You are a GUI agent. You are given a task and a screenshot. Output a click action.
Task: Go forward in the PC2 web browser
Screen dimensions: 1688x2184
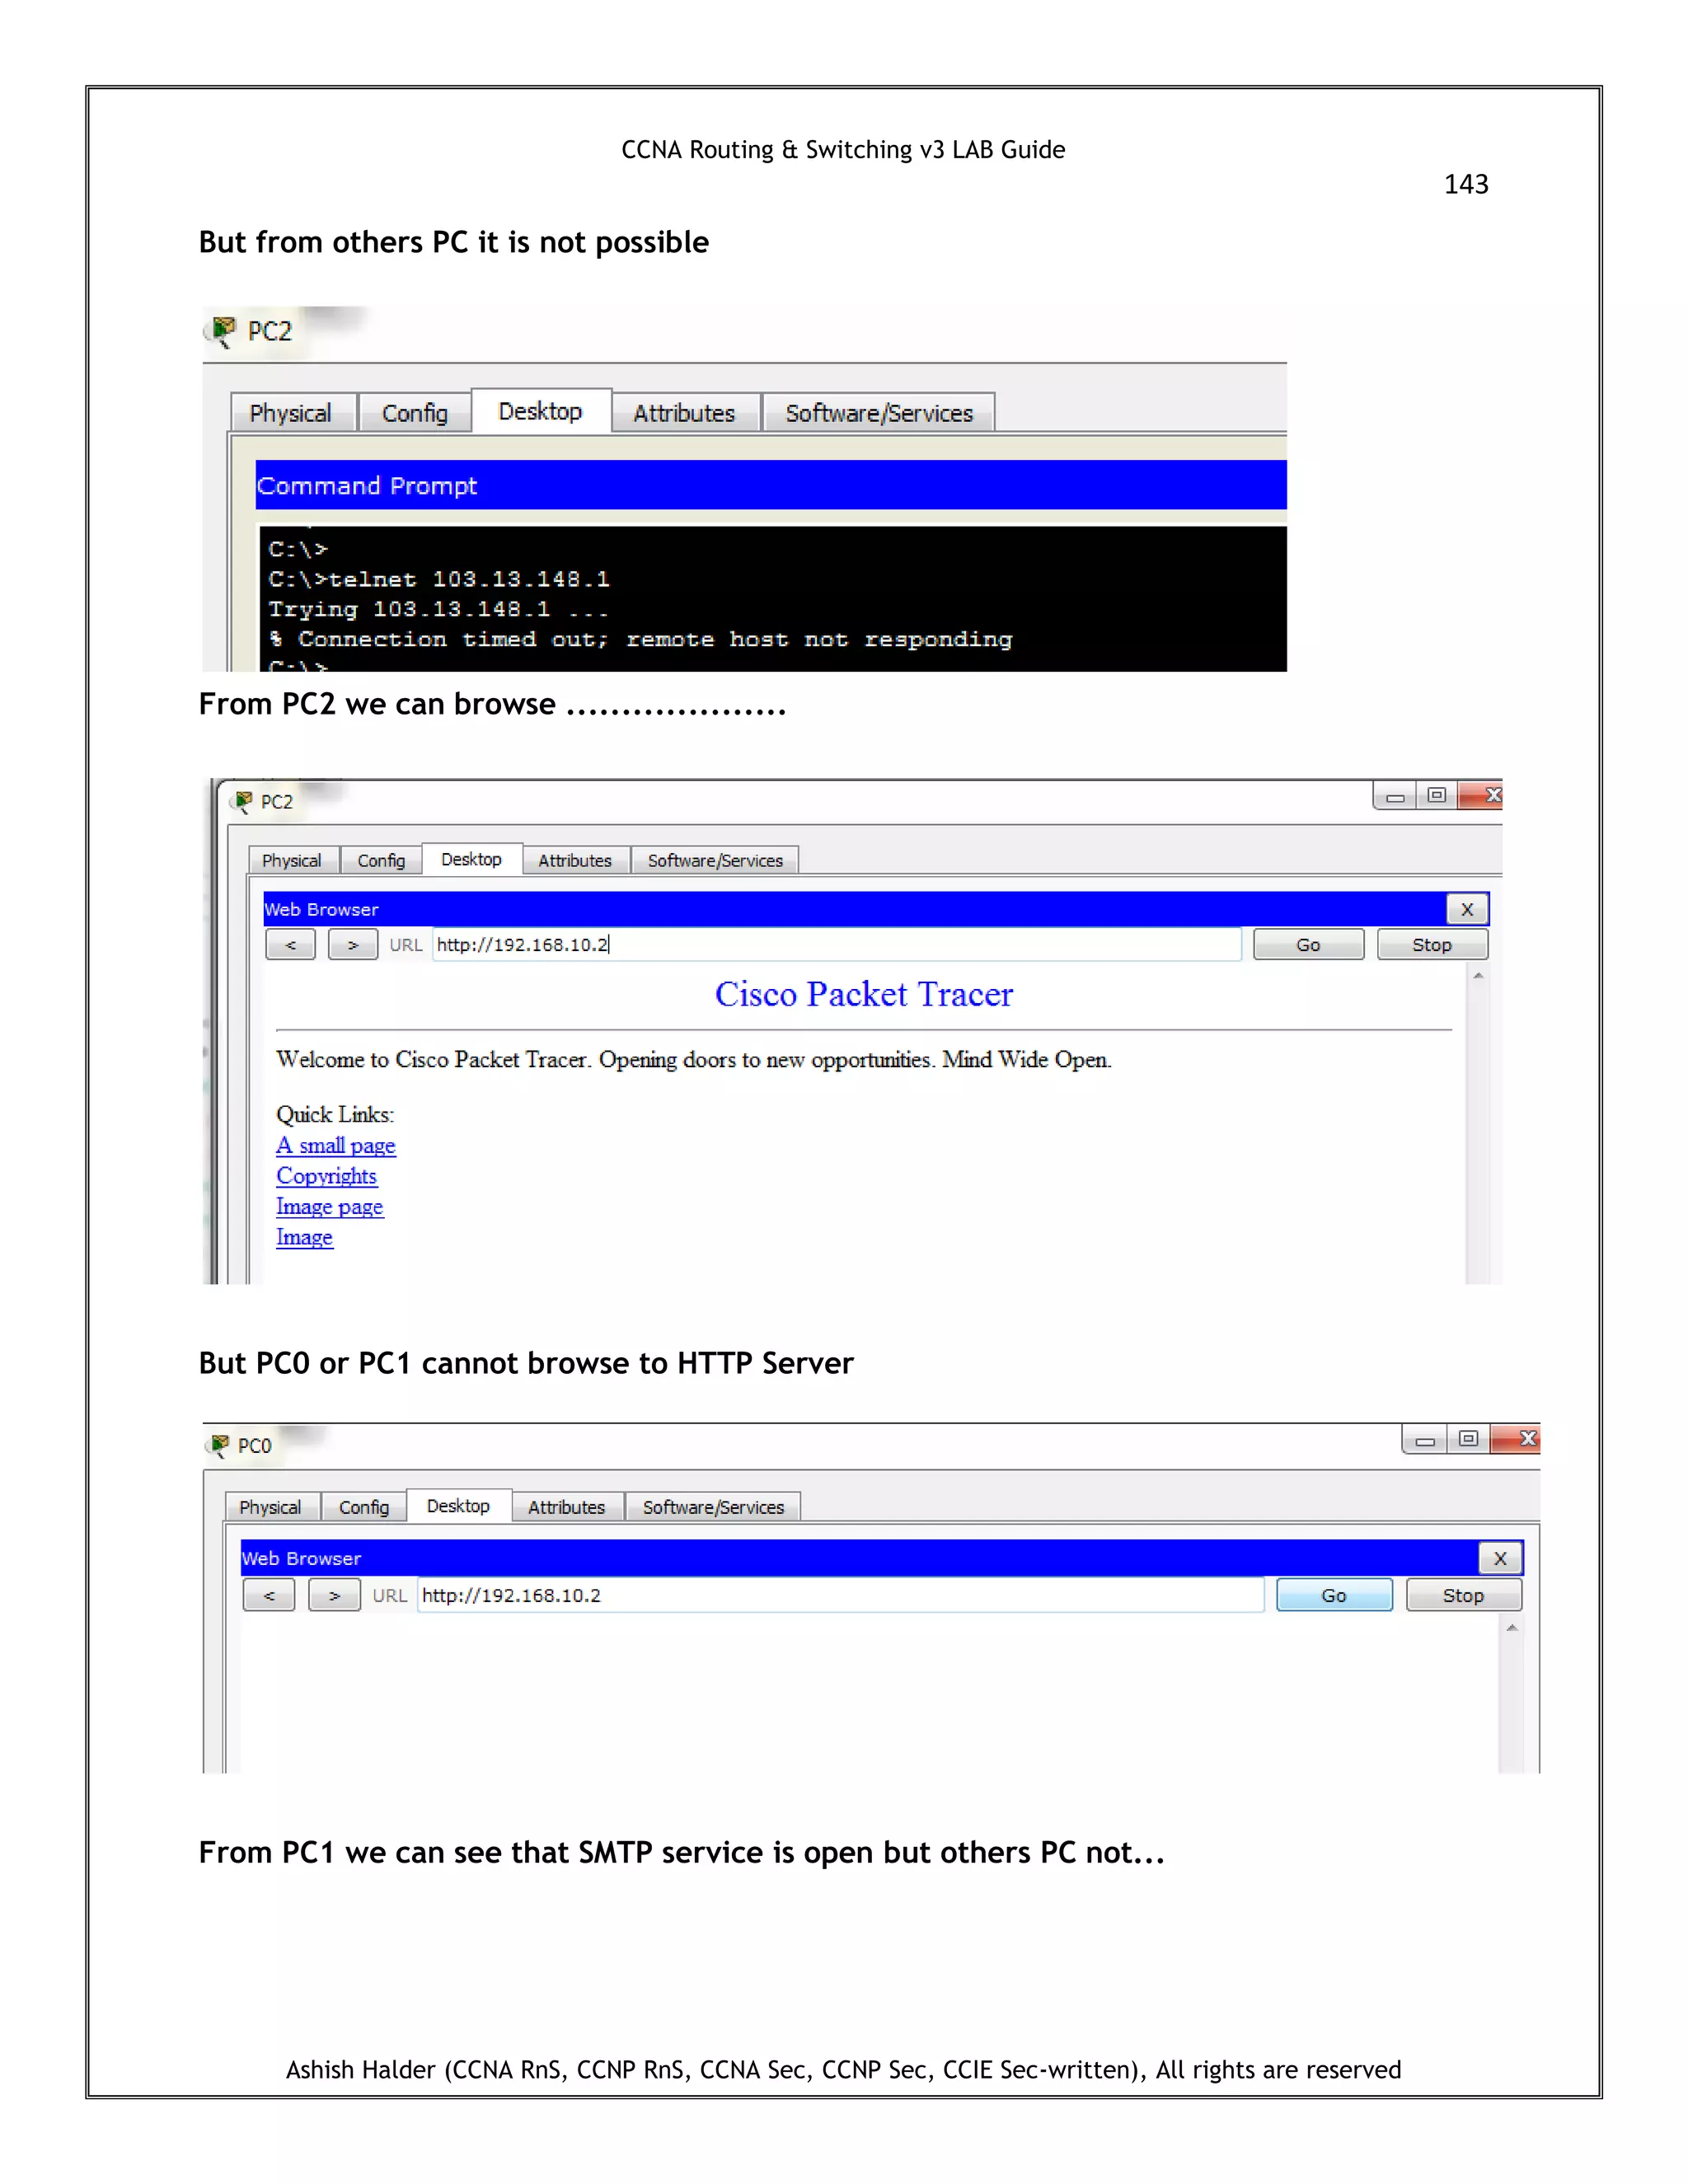pos(353,945)
